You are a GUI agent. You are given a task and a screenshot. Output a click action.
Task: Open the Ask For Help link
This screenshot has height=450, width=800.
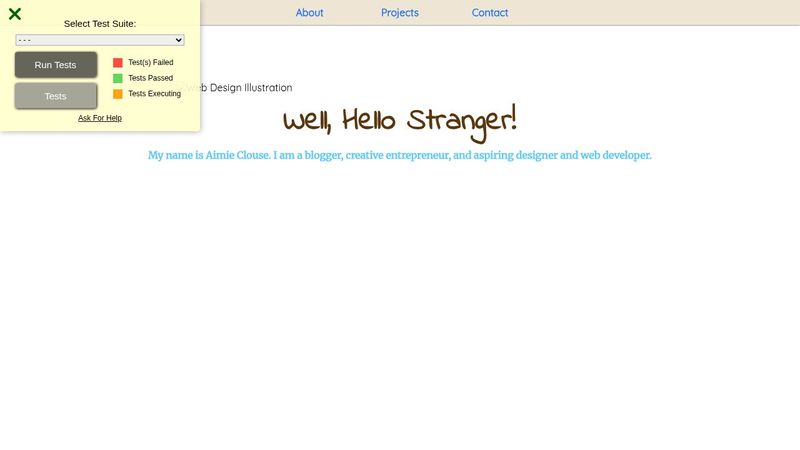[x=100, y=118]
